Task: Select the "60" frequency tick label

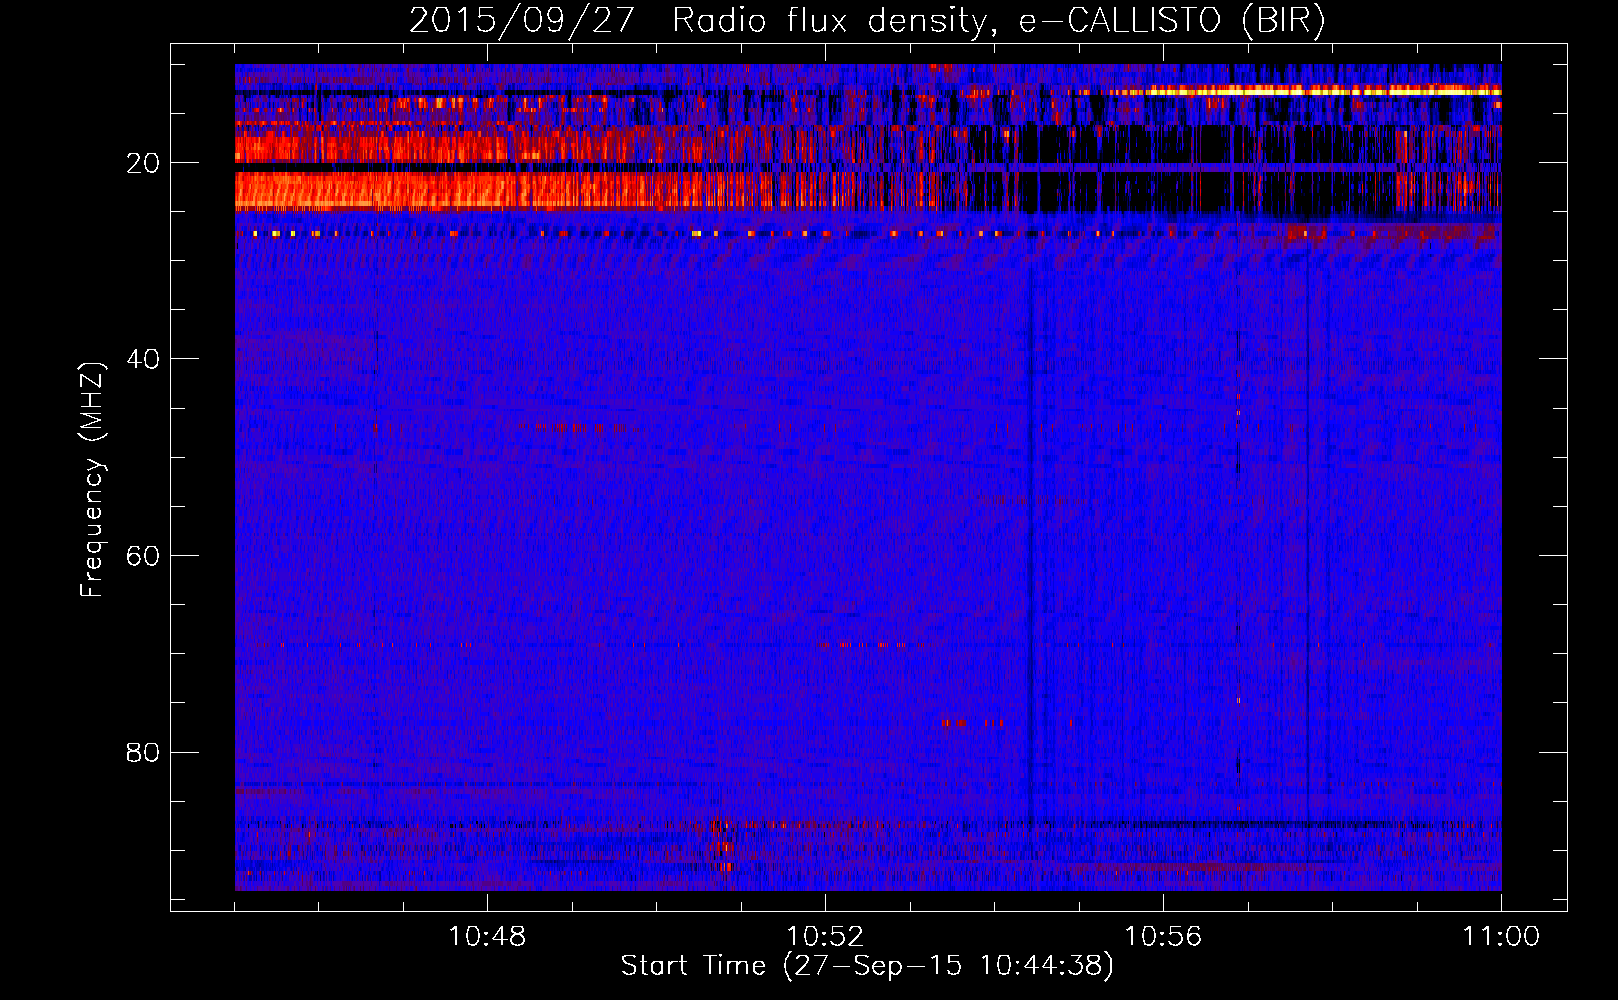Action: coord(143,556)
